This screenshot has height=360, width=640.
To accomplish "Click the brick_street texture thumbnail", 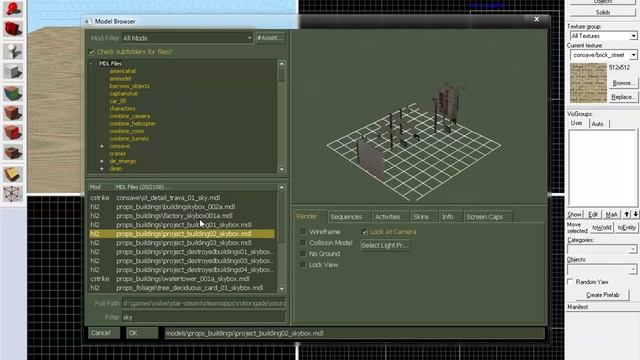I will click(588, 83).
